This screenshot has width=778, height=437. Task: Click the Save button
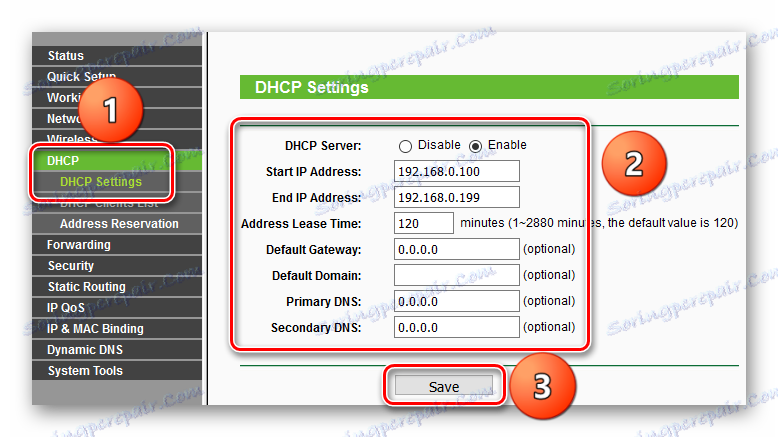tap(444, 386)
